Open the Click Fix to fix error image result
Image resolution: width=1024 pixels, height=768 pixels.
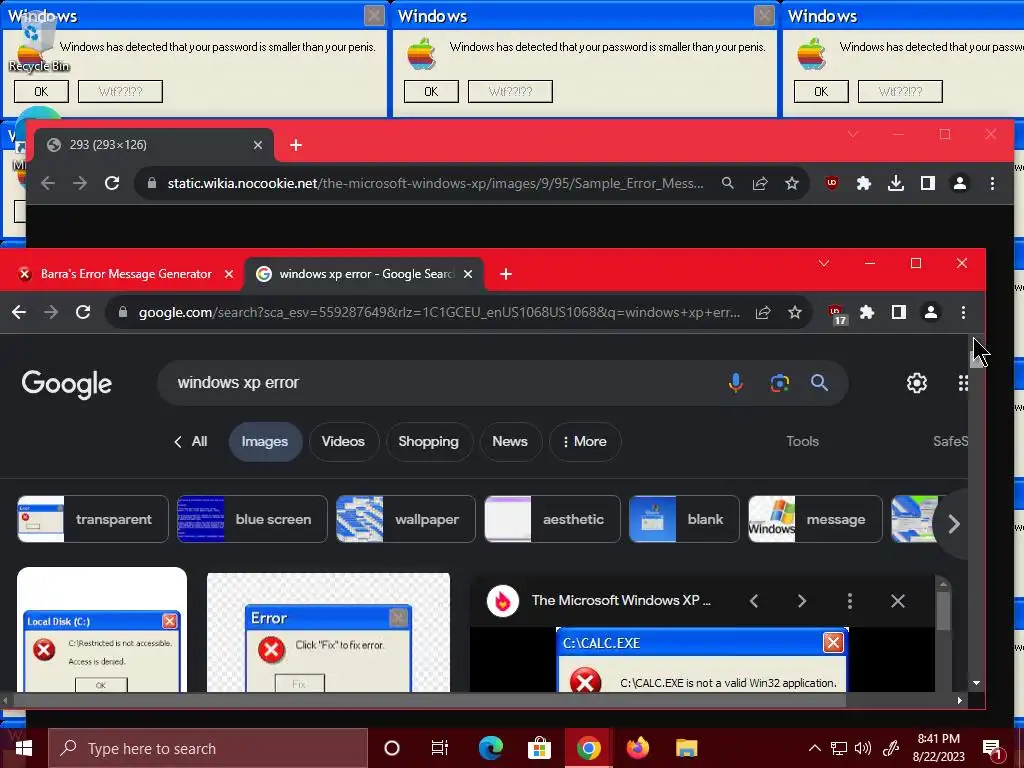tap(328, 632)
